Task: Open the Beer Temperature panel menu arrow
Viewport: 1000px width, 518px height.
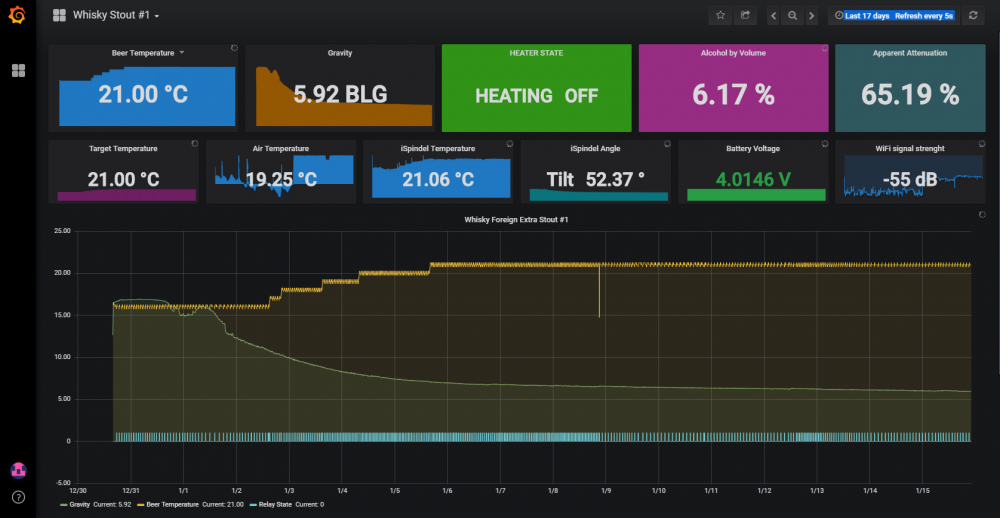Action: point(181,52)
